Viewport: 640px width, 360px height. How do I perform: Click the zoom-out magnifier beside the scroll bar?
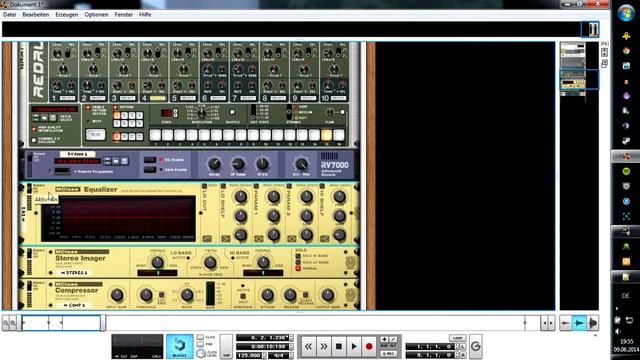point(6,323)
